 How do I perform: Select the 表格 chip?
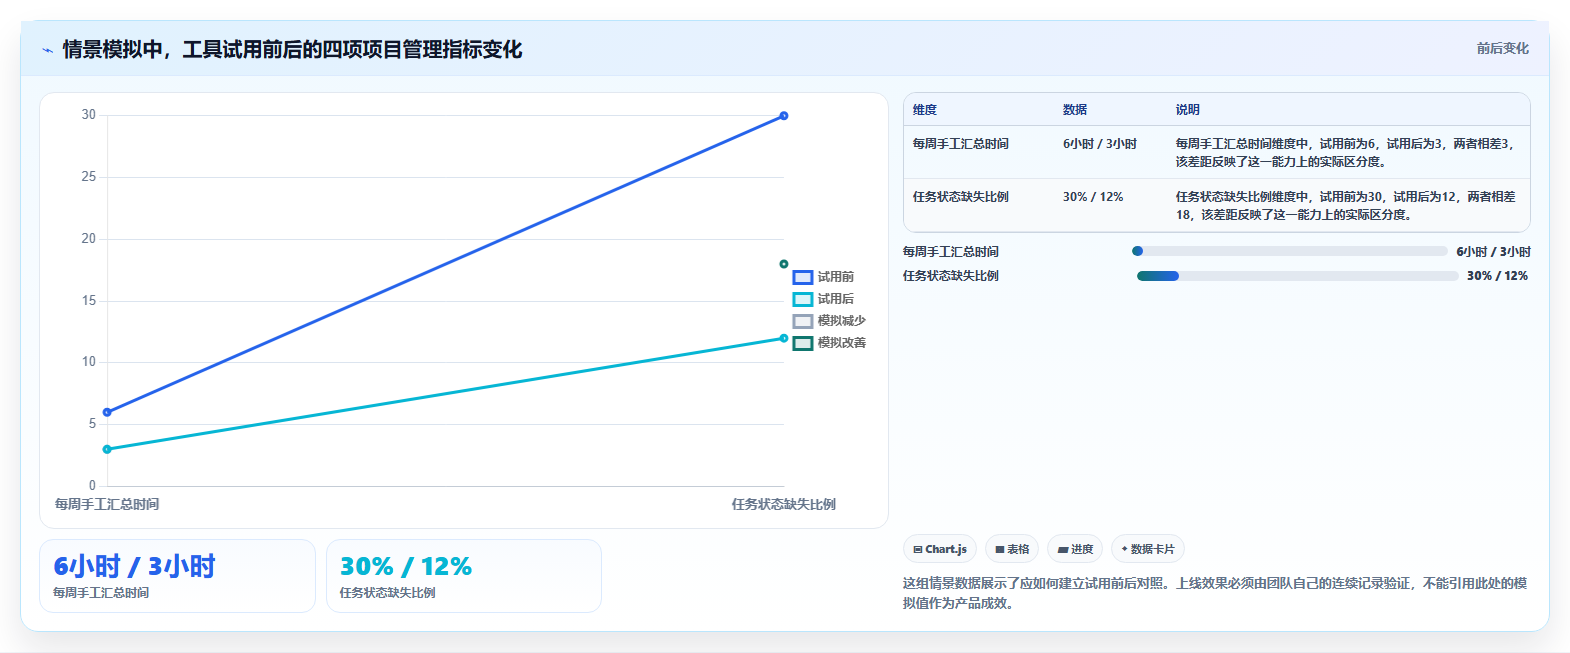1012,549
